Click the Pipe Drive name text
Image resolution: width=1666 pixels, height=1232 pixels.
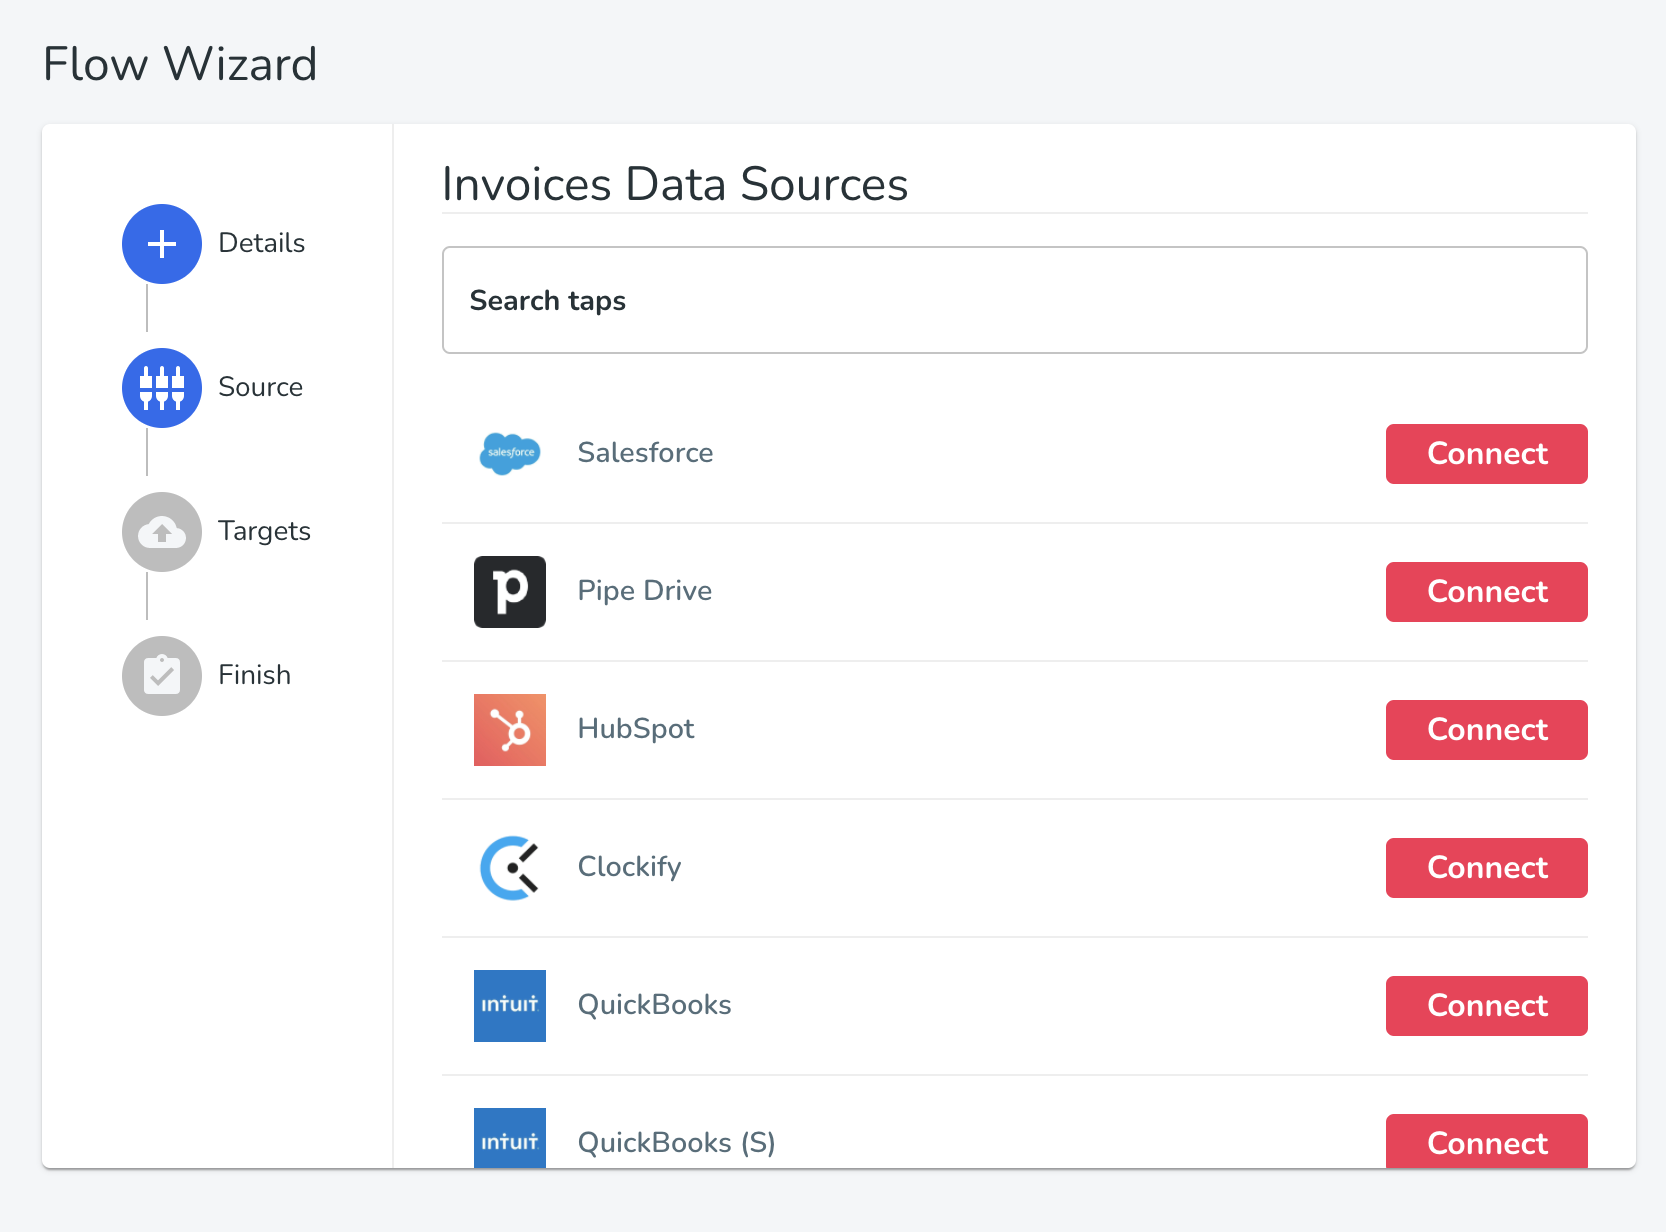pos(645,591)
